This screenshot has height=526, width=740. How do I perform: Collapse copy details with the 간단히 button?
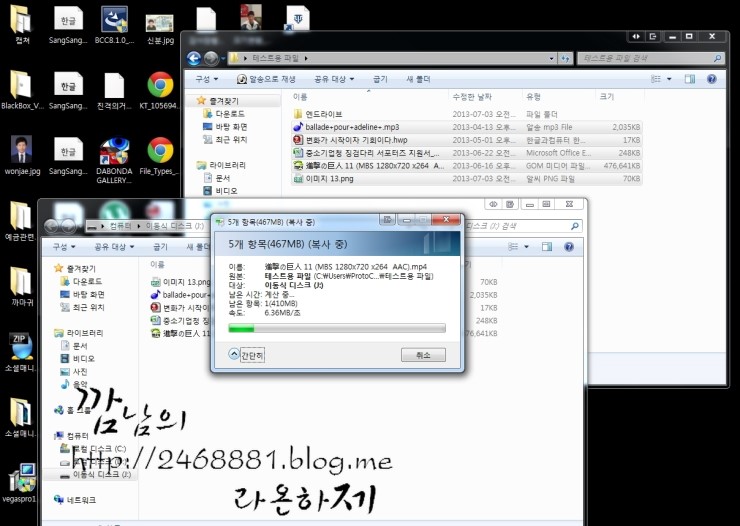pyautogui.click(x=246, y=354)
